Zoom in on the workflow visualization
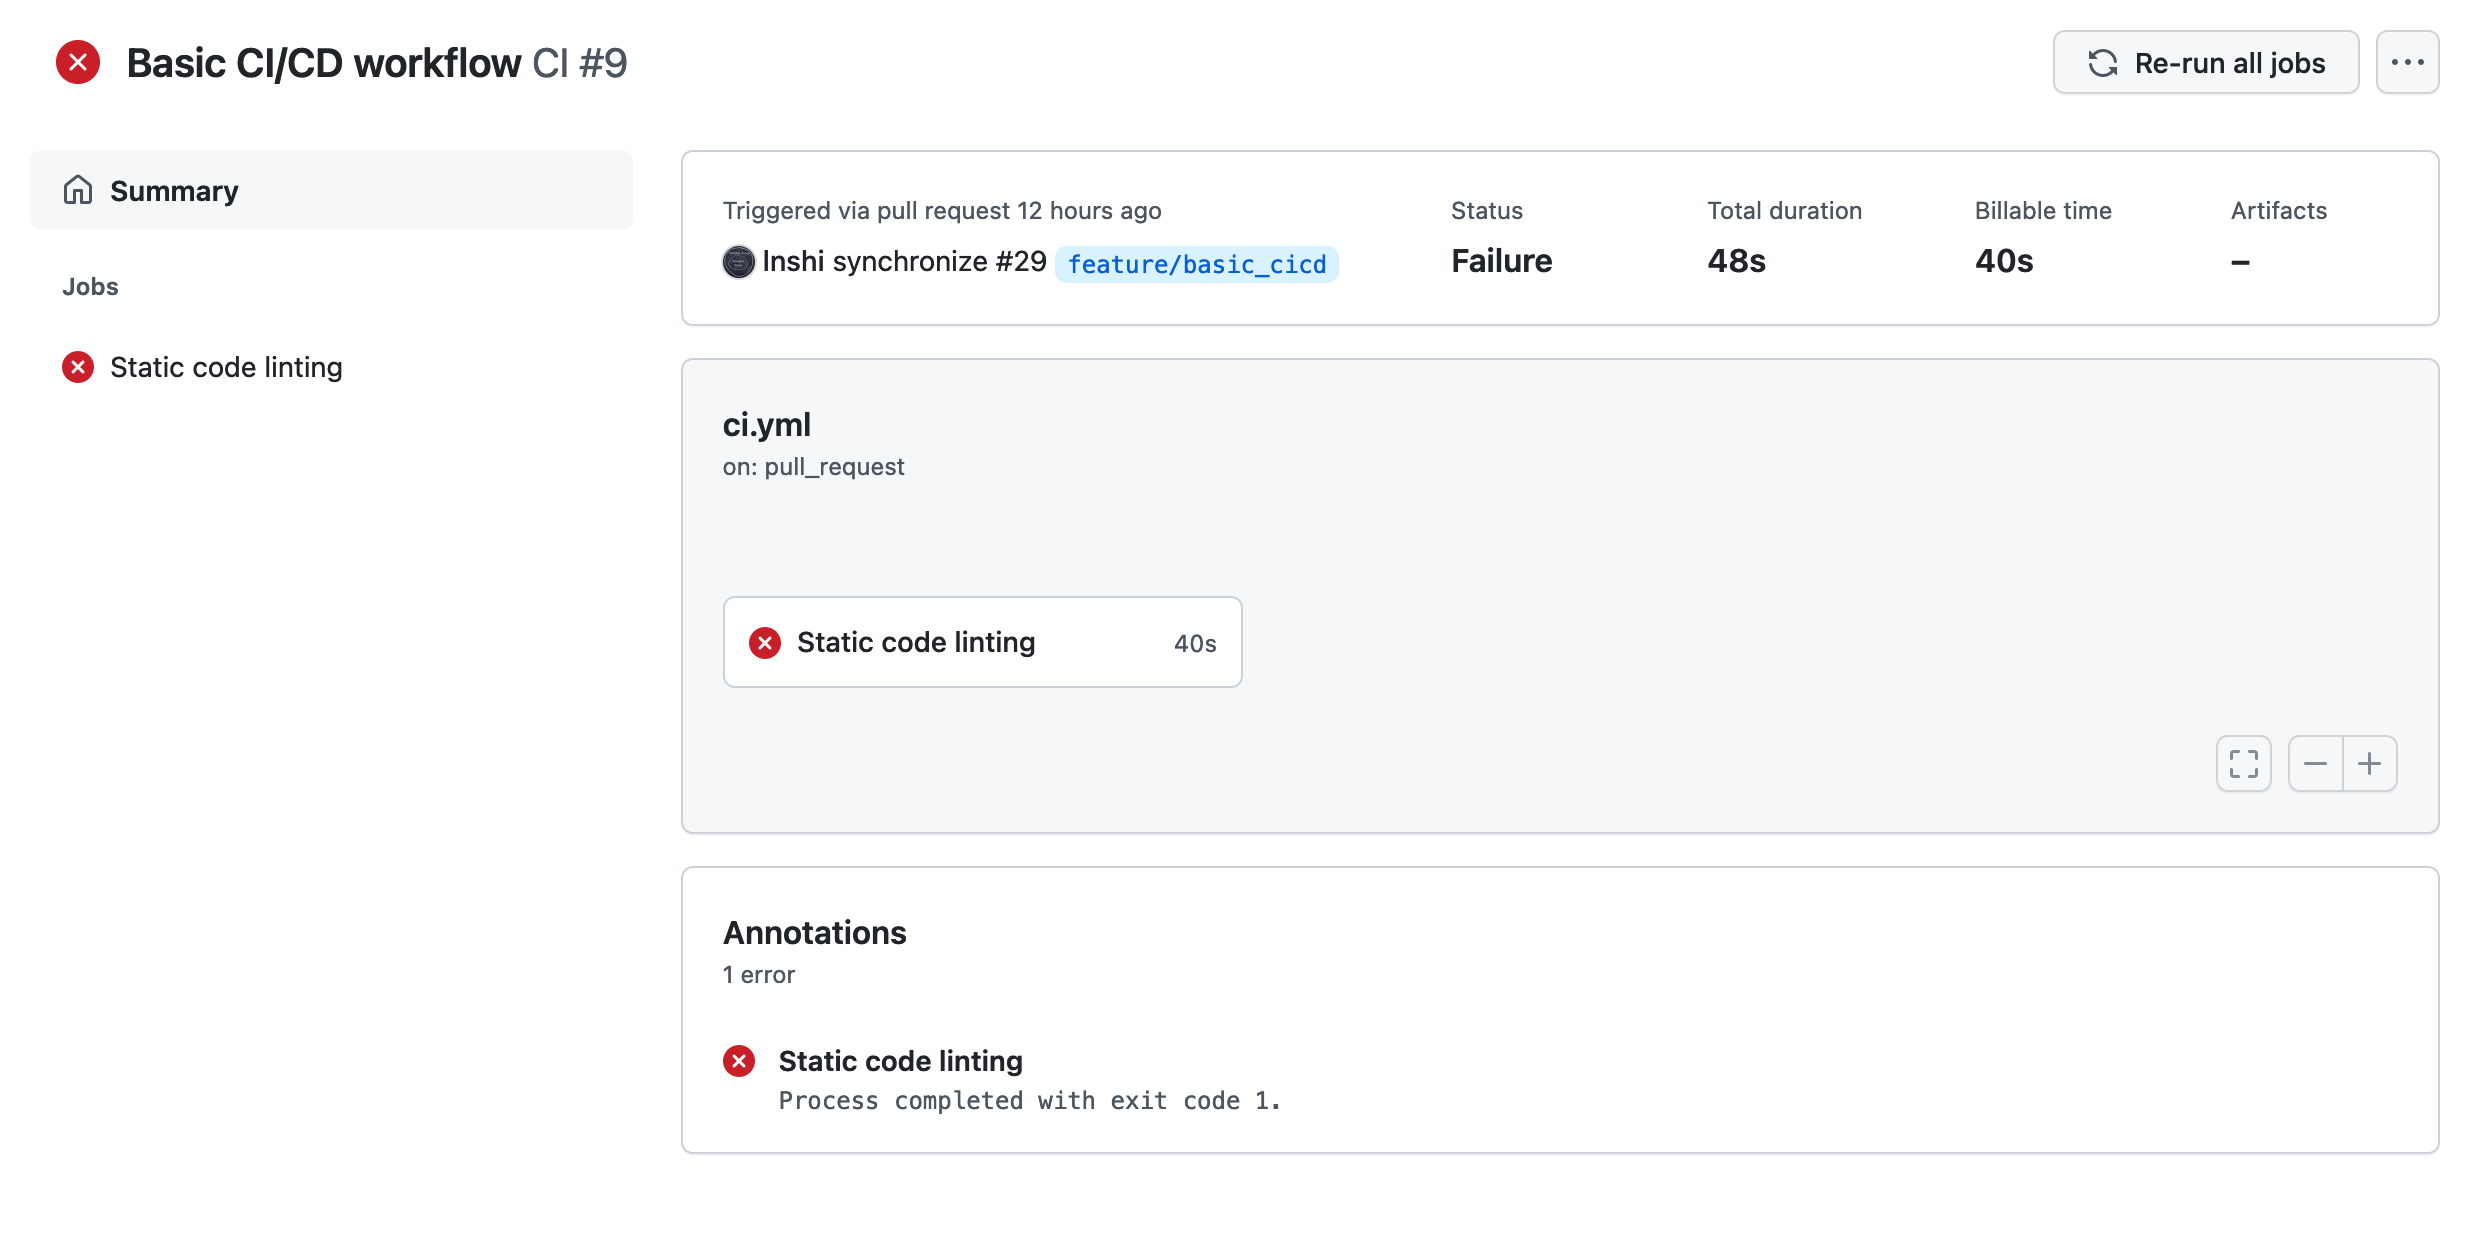 pyautogui.click(x=2370, y=763)
